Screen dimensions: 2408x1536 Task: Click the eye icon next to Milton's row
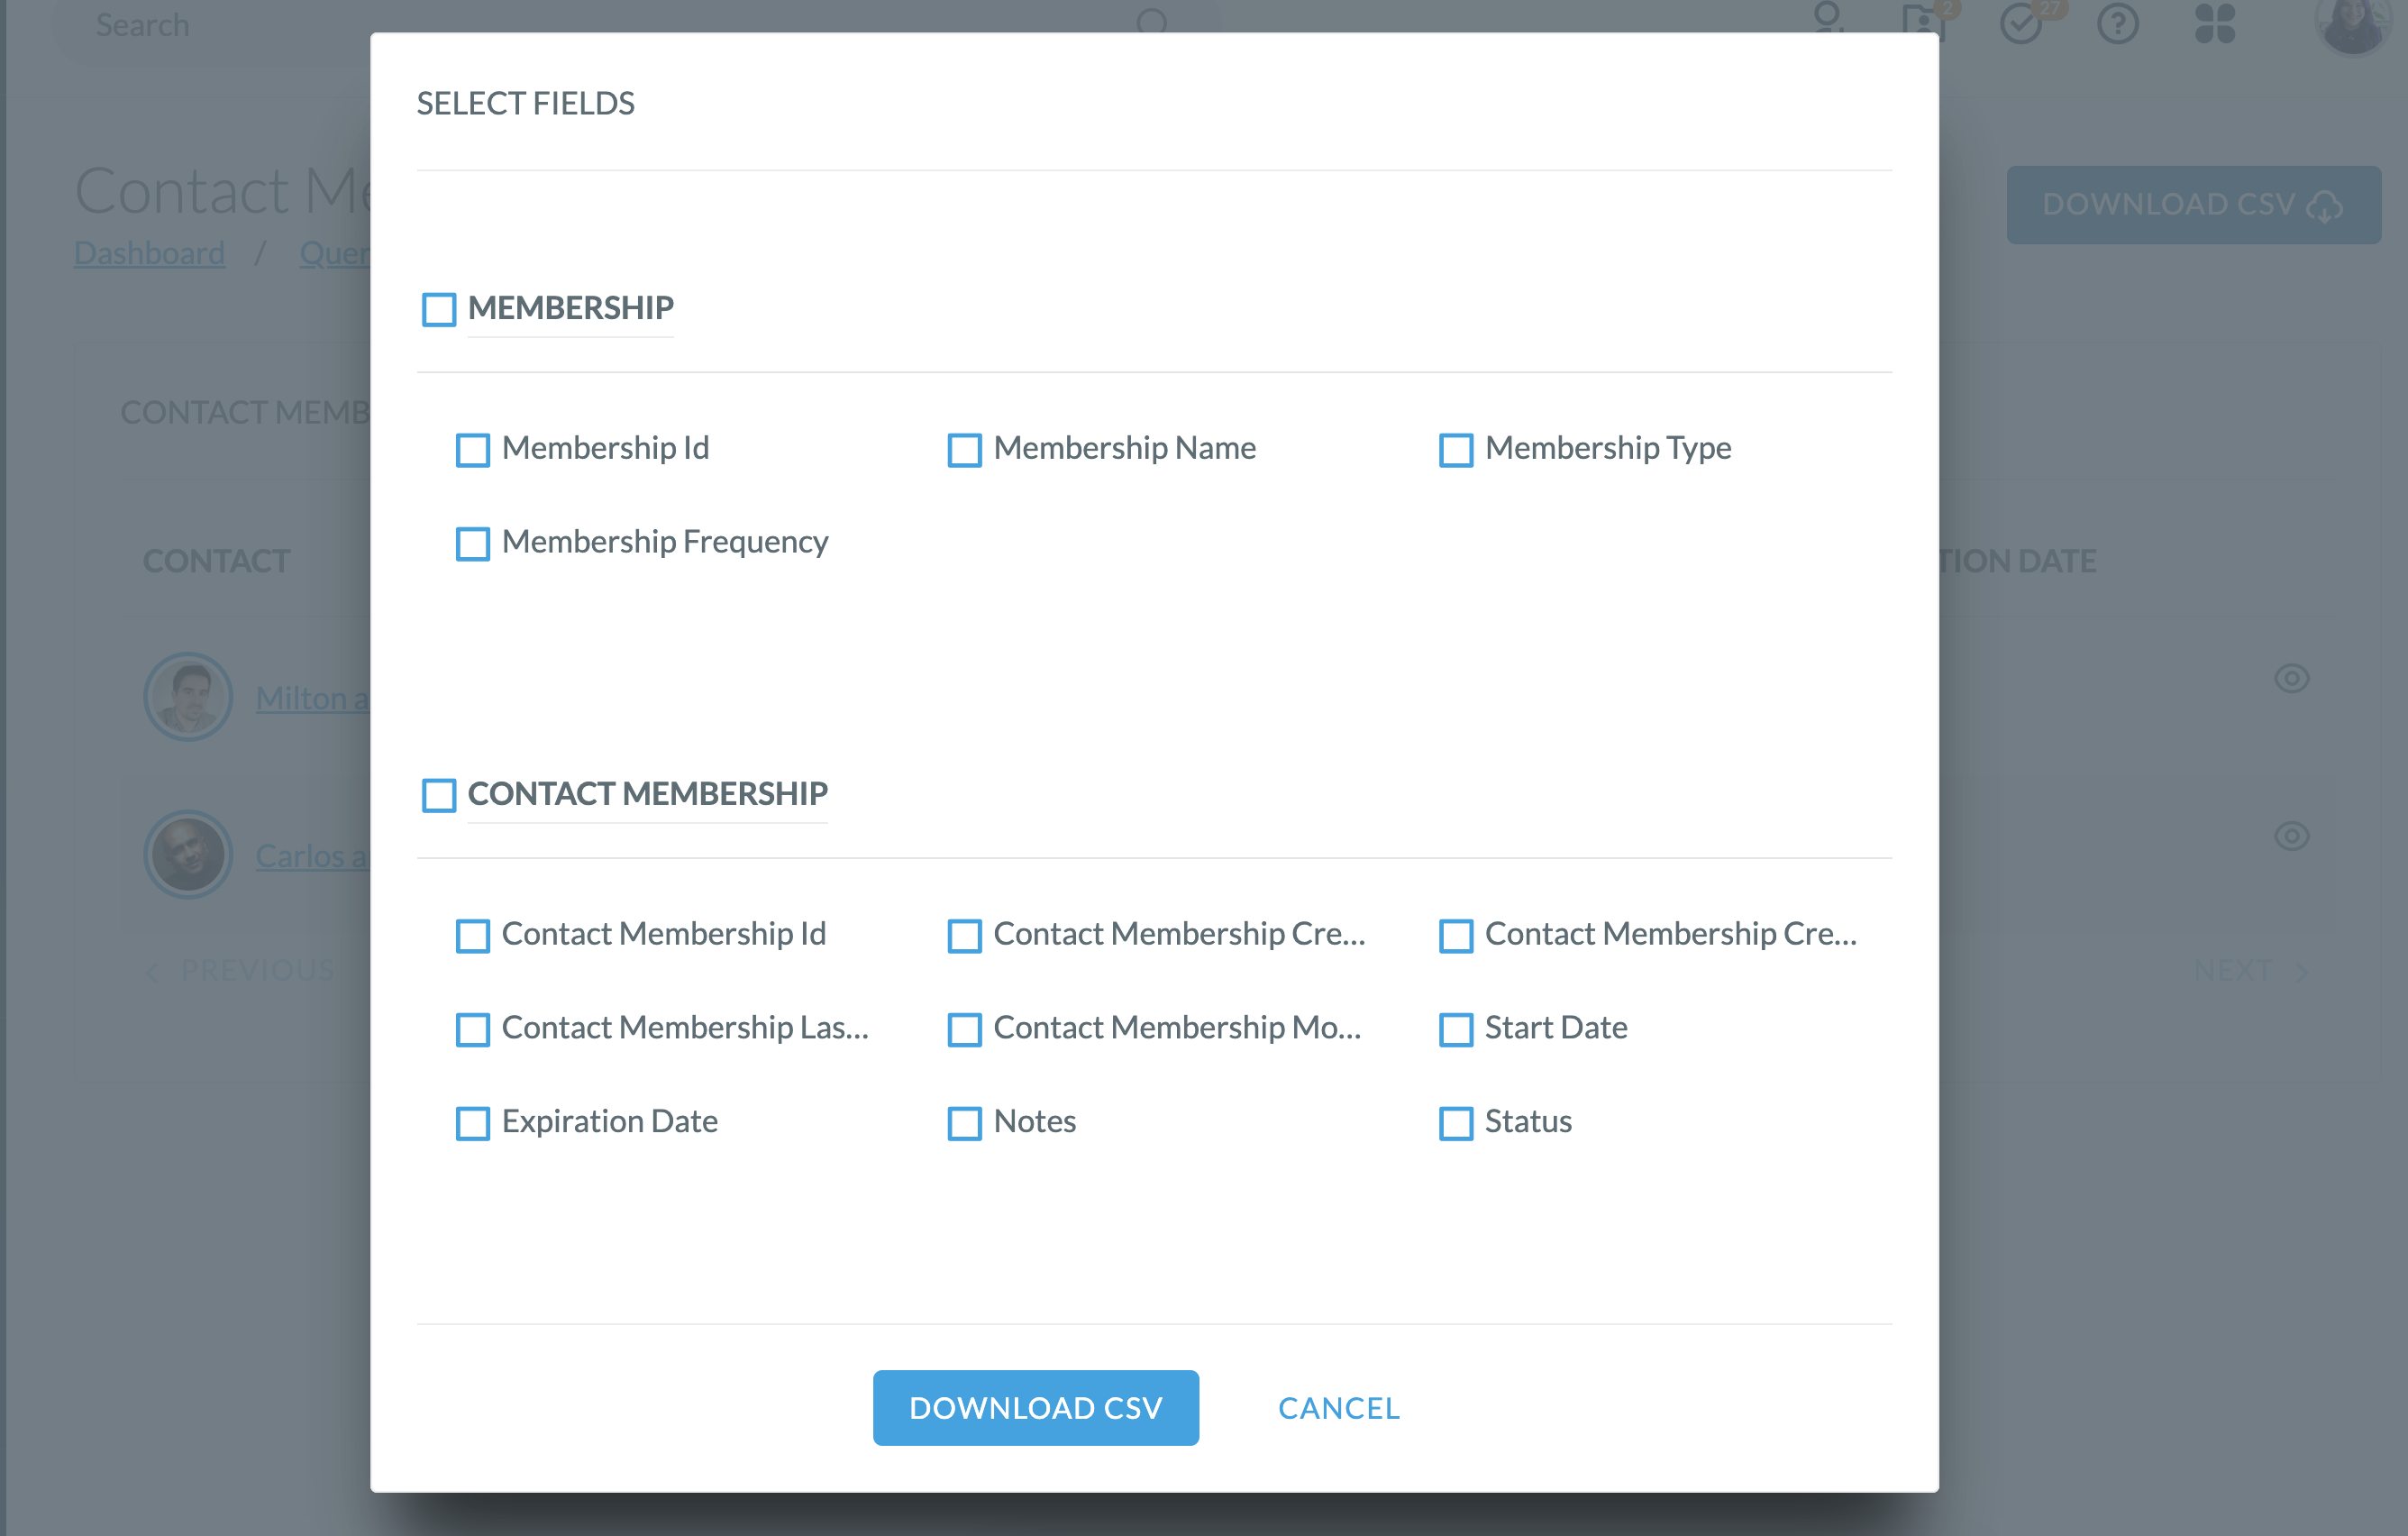click(x=2291, y=678)
